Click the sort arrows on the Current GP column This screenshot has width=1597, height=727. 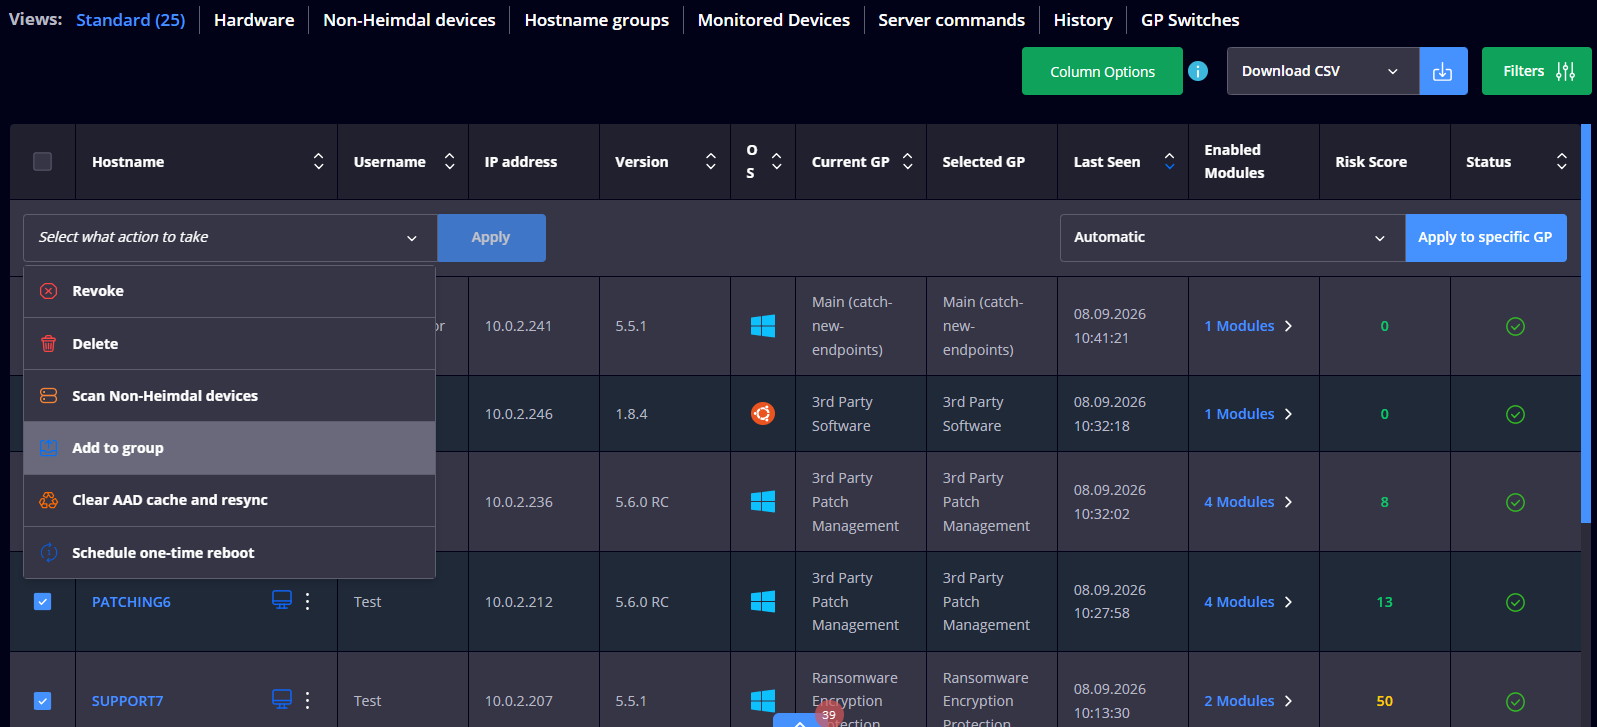[907, 161]
